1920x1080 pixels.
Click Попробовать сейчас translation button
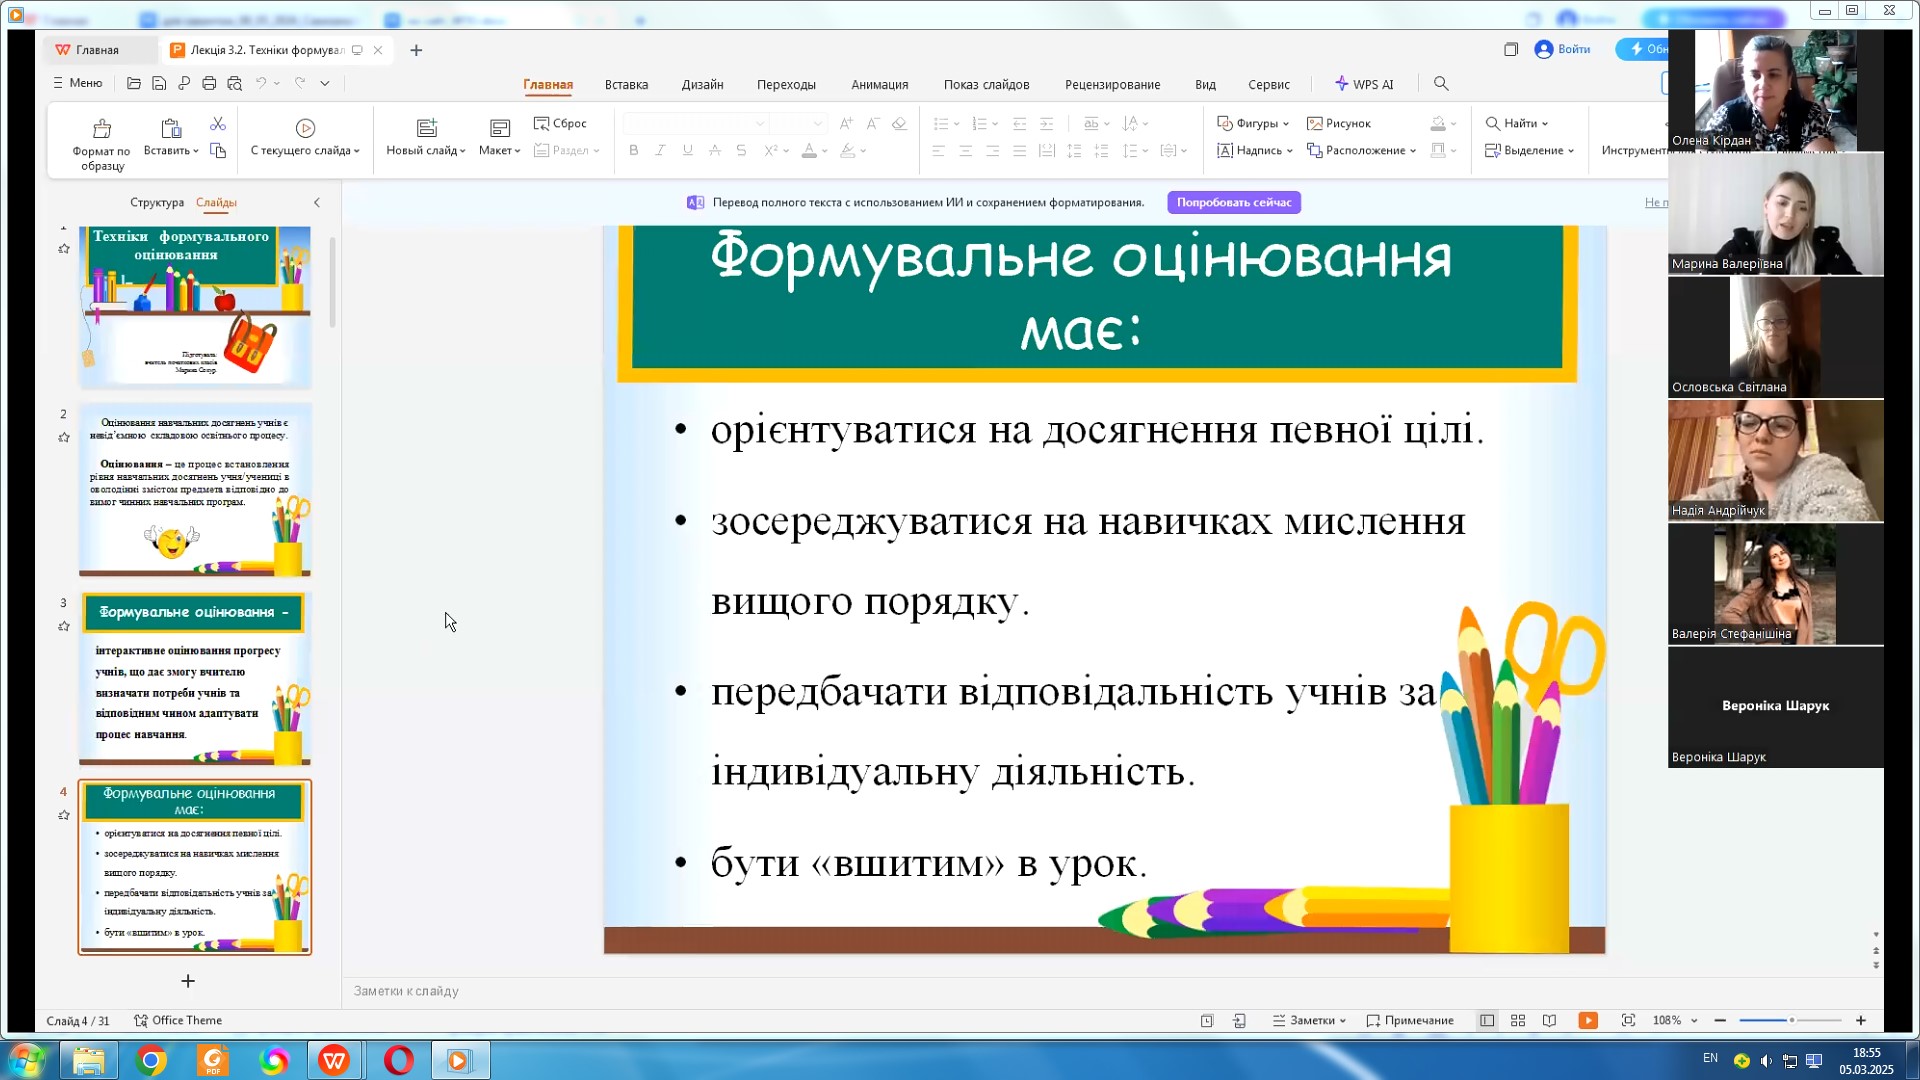[1233, 203]
